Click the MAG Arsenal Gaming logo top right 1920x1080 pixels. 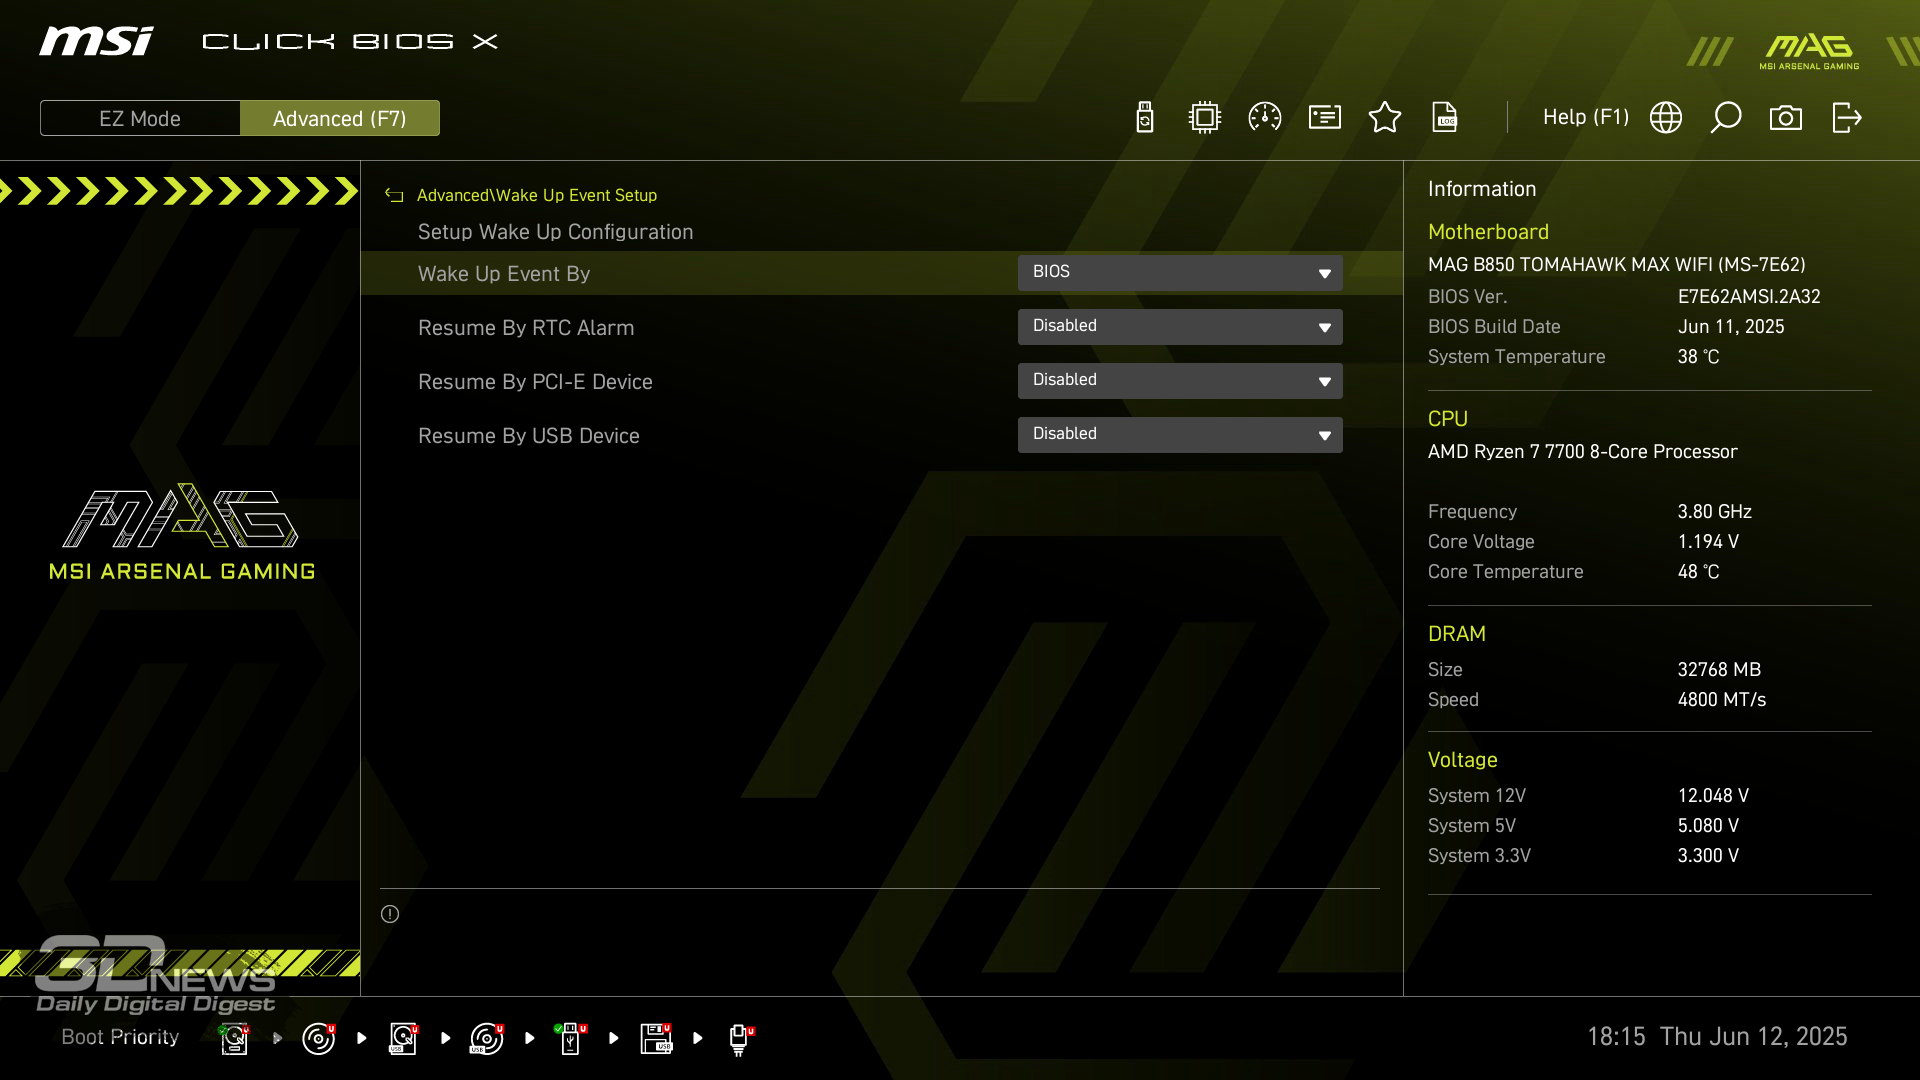[1809, 52]
